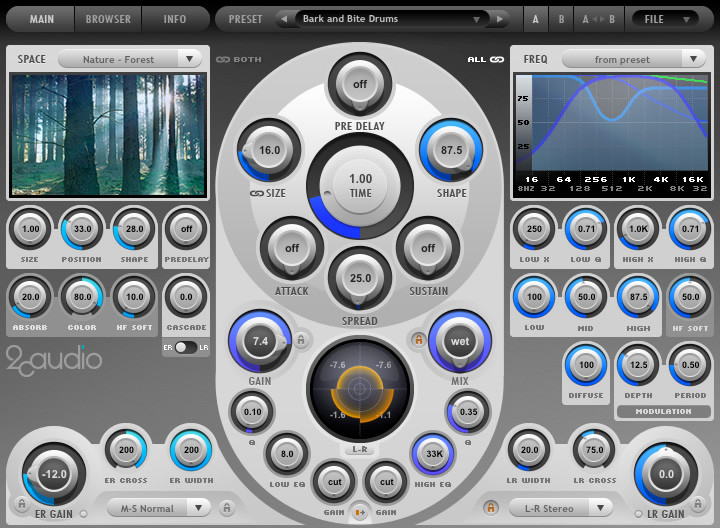The height and width of the screenshot is (528, 720).
Task: Click the lock icon next to ER GAIN
Action: [21, 504]
